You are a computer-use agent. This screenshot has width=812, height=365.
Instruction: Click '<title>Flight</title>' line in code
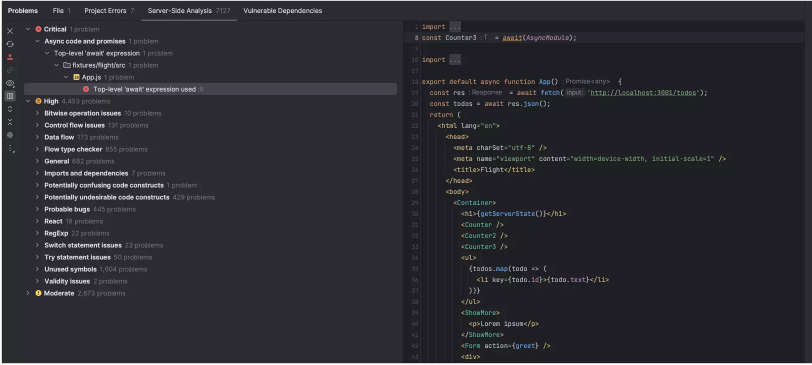(494, 170)
